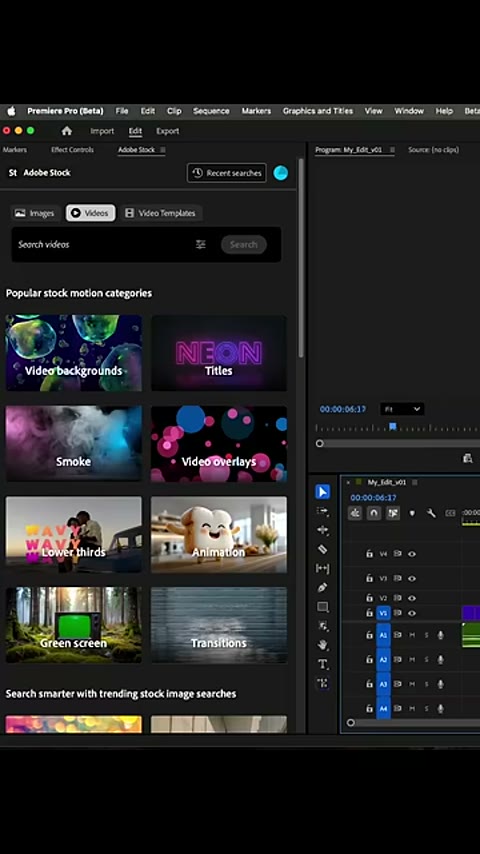Screen dimensions: 480x854
Task: Enable voice-over record on track A3
Action: (440, 684)
